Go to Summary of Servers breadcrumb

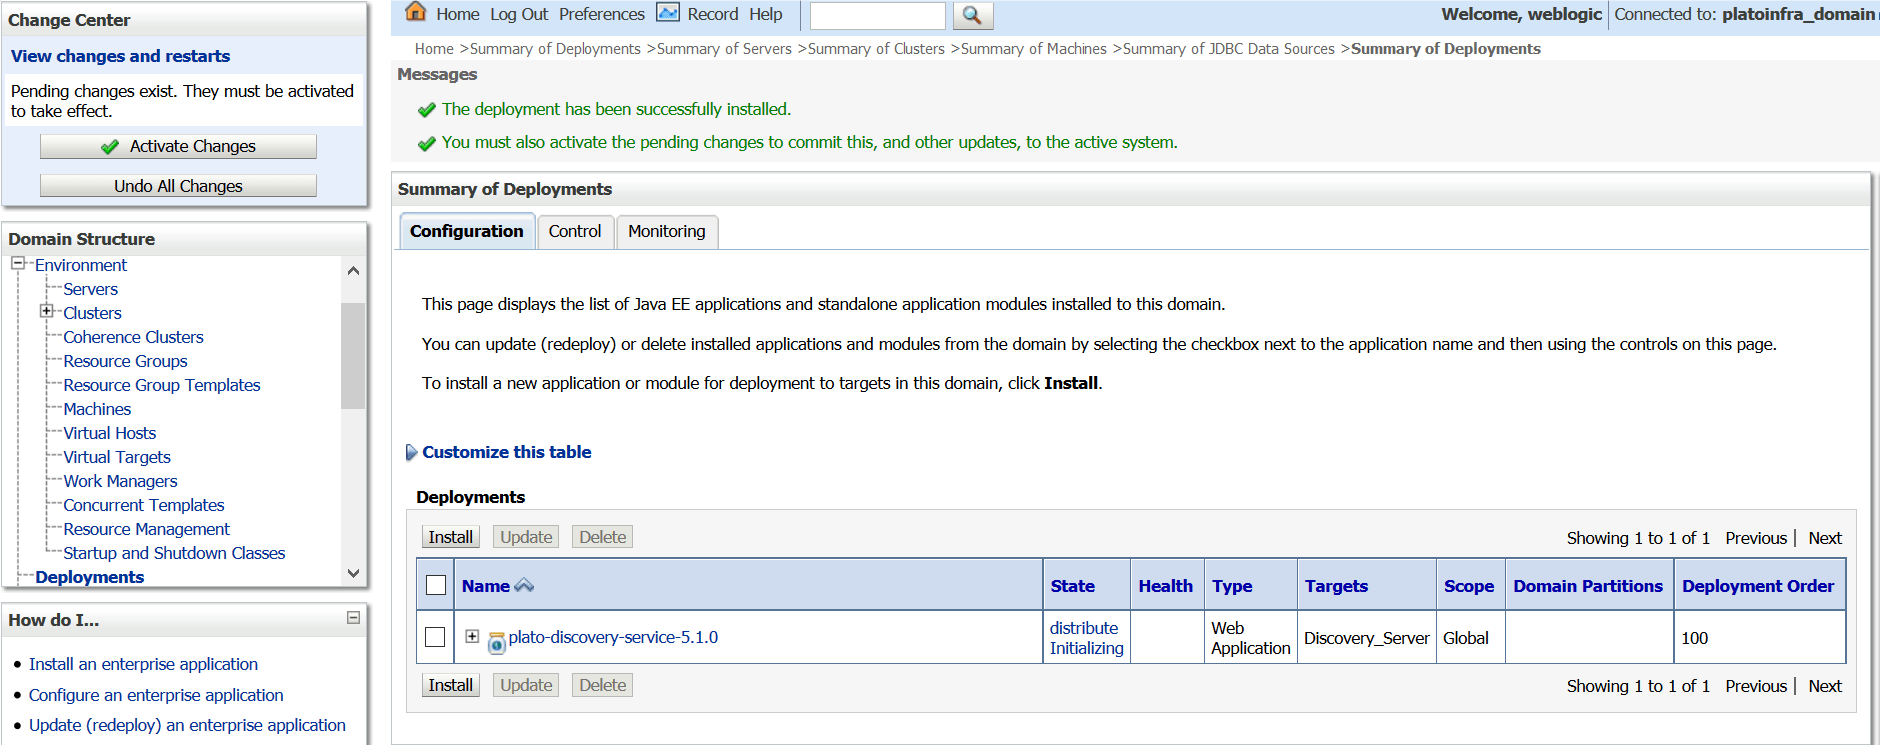(x=724, y=49)
